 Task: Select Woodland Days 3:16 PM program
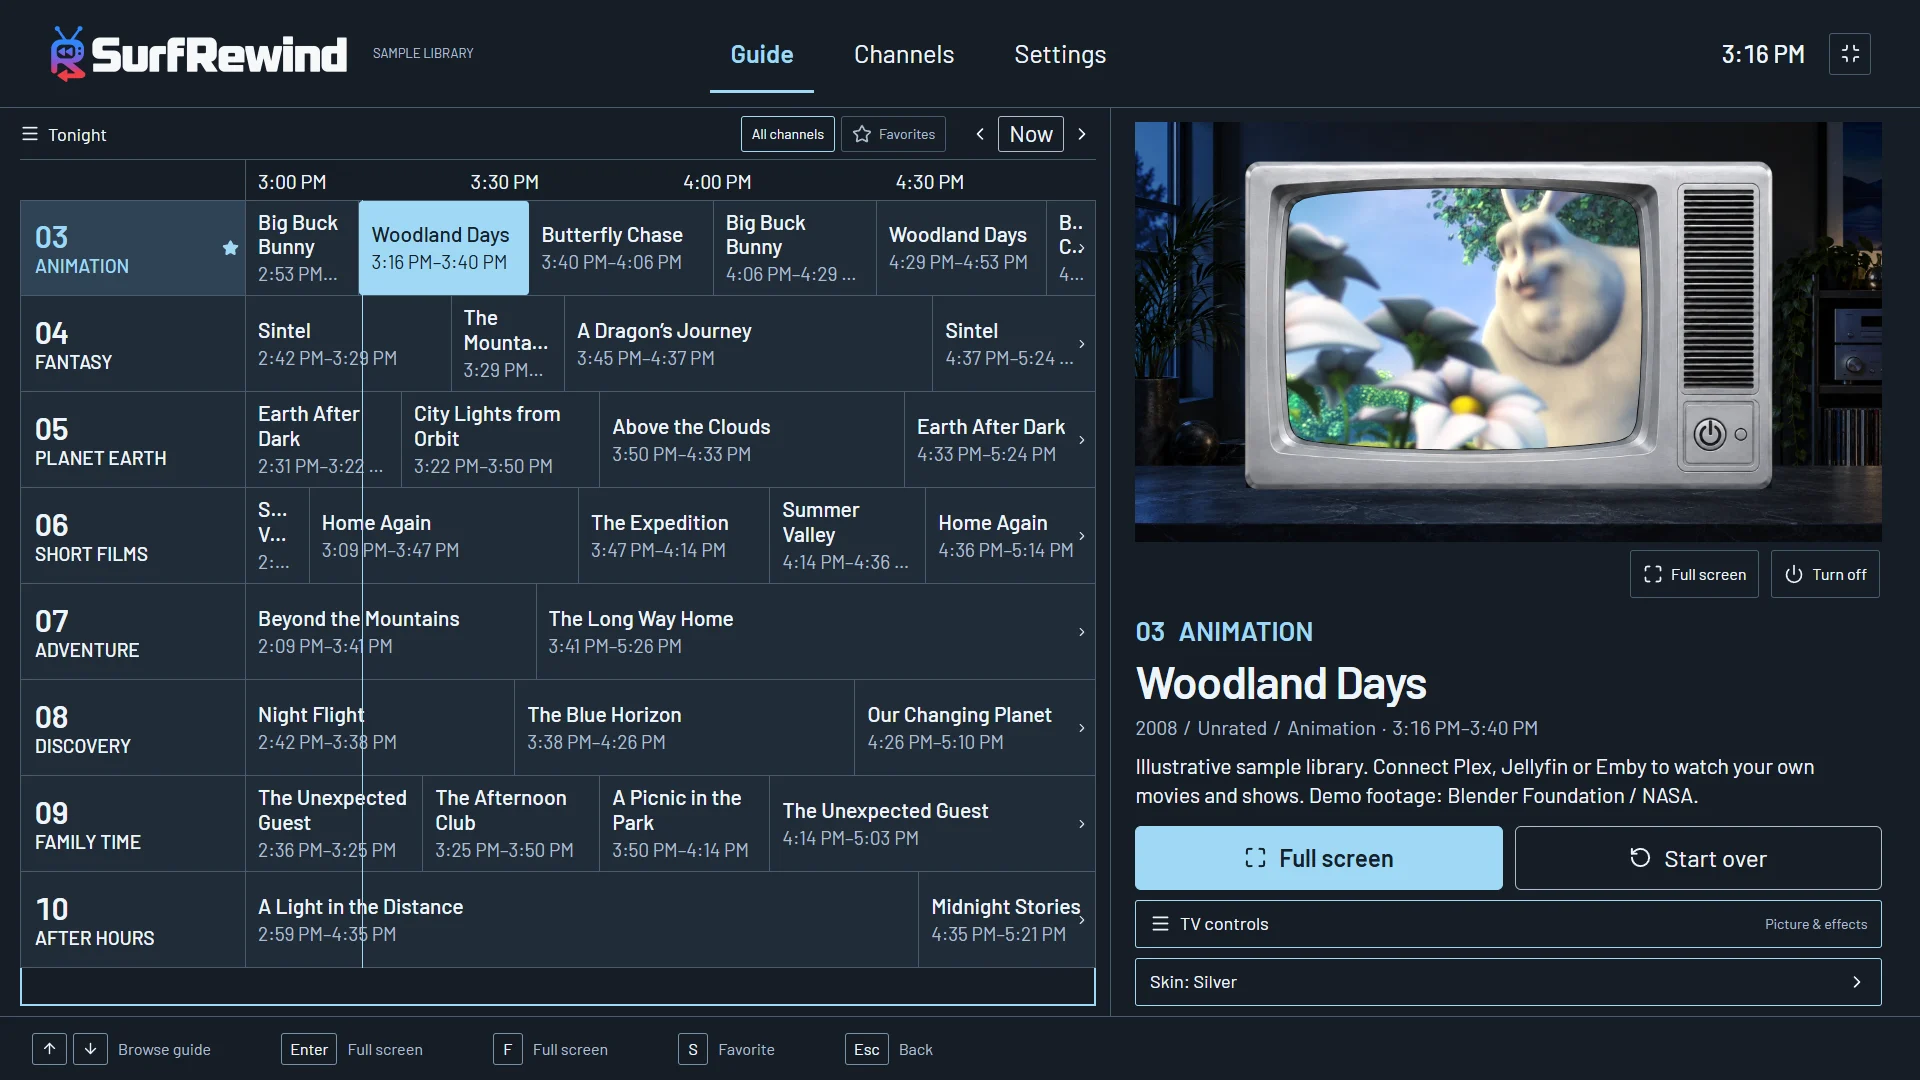coord(444,248)
